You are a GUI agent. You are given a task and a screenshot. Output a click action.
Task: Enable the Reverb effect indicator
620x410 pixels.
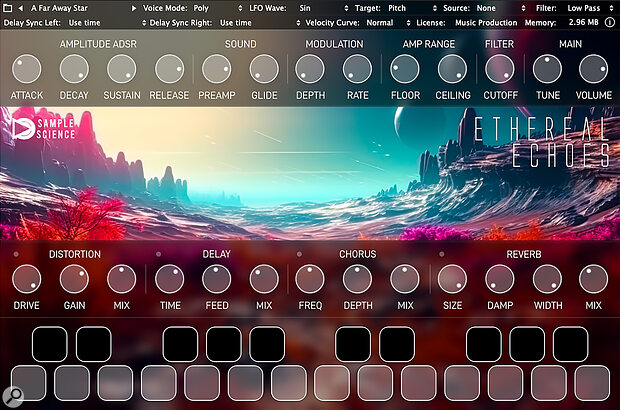pyautogui.click(x=442, y=254)
